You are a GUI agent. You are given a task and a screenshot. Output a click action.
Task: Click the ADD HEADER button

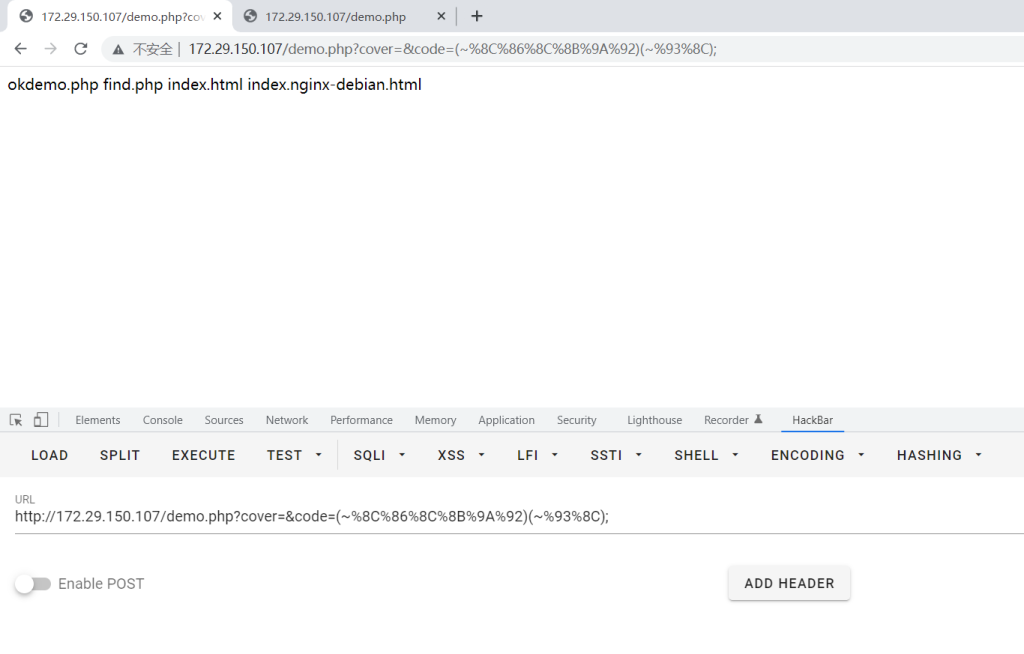789,583
